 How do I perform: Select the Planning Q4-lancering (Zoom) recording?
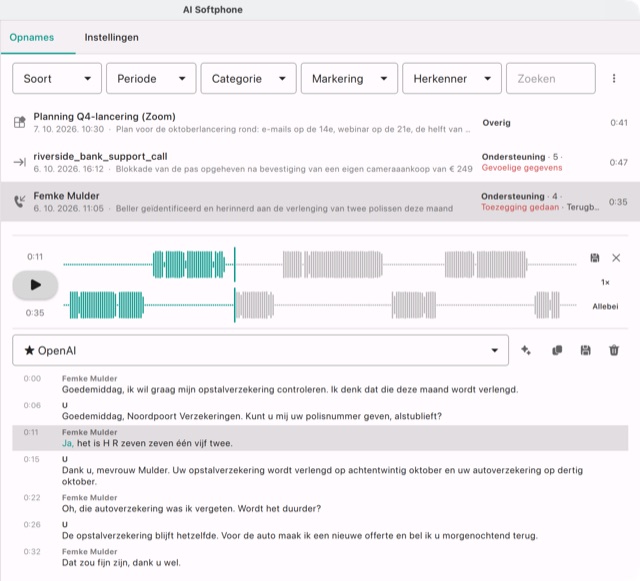[320, 122]
